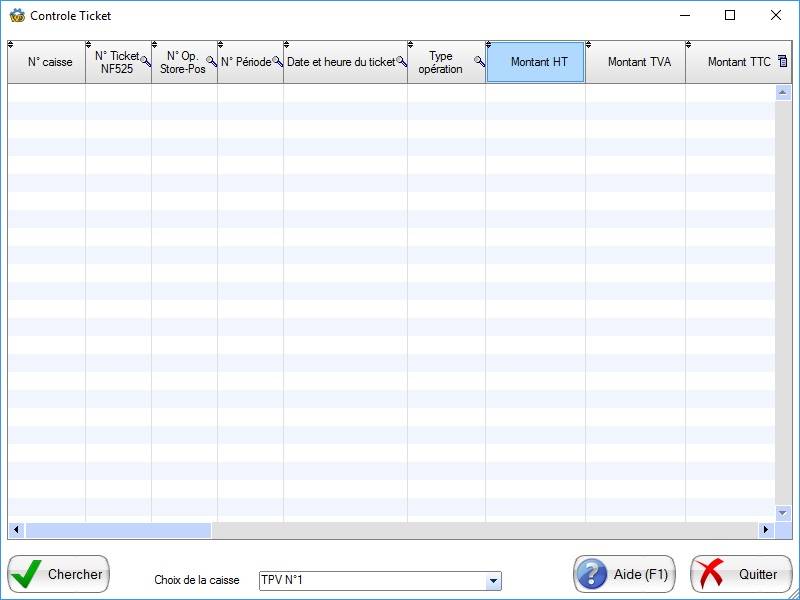
Task: Maximize the Controle Ticket window
Action: coord(730,15)
